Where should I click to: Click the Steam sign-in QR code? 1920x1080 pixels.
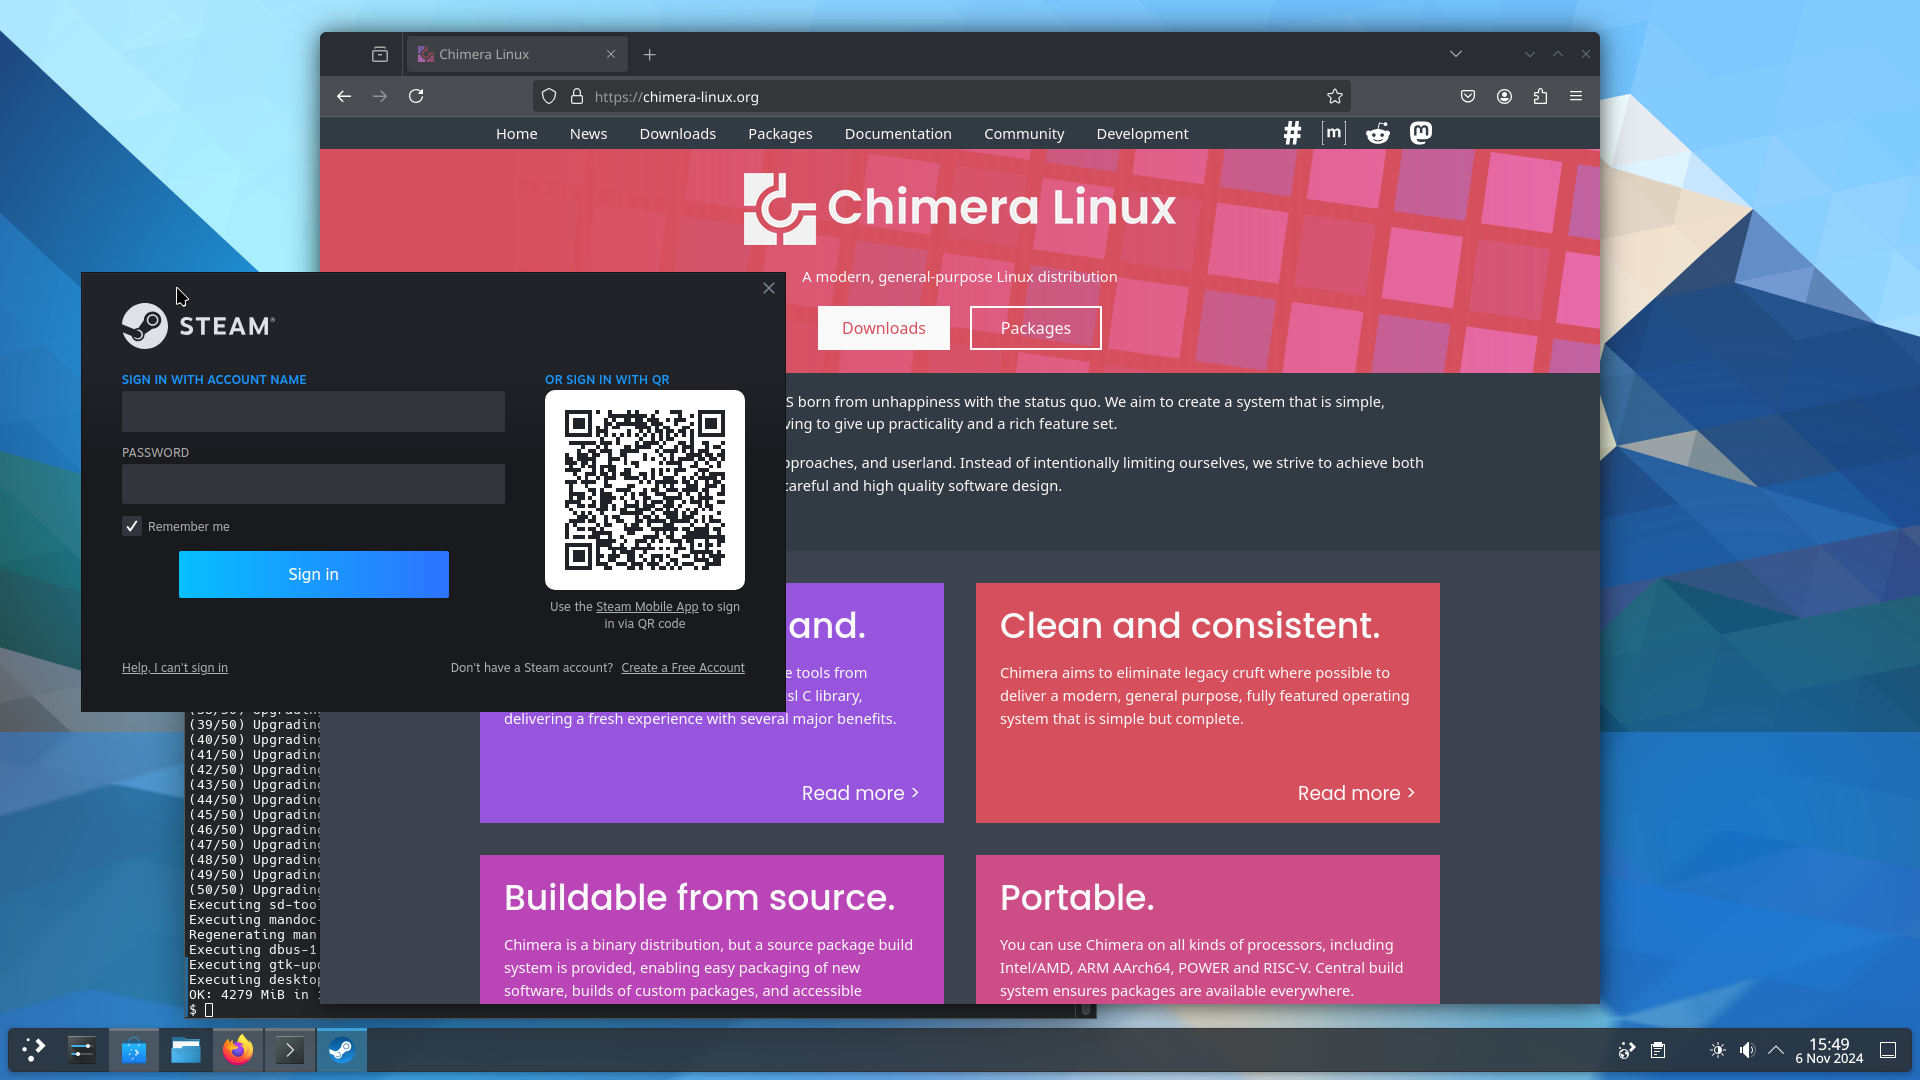[645, 490]
